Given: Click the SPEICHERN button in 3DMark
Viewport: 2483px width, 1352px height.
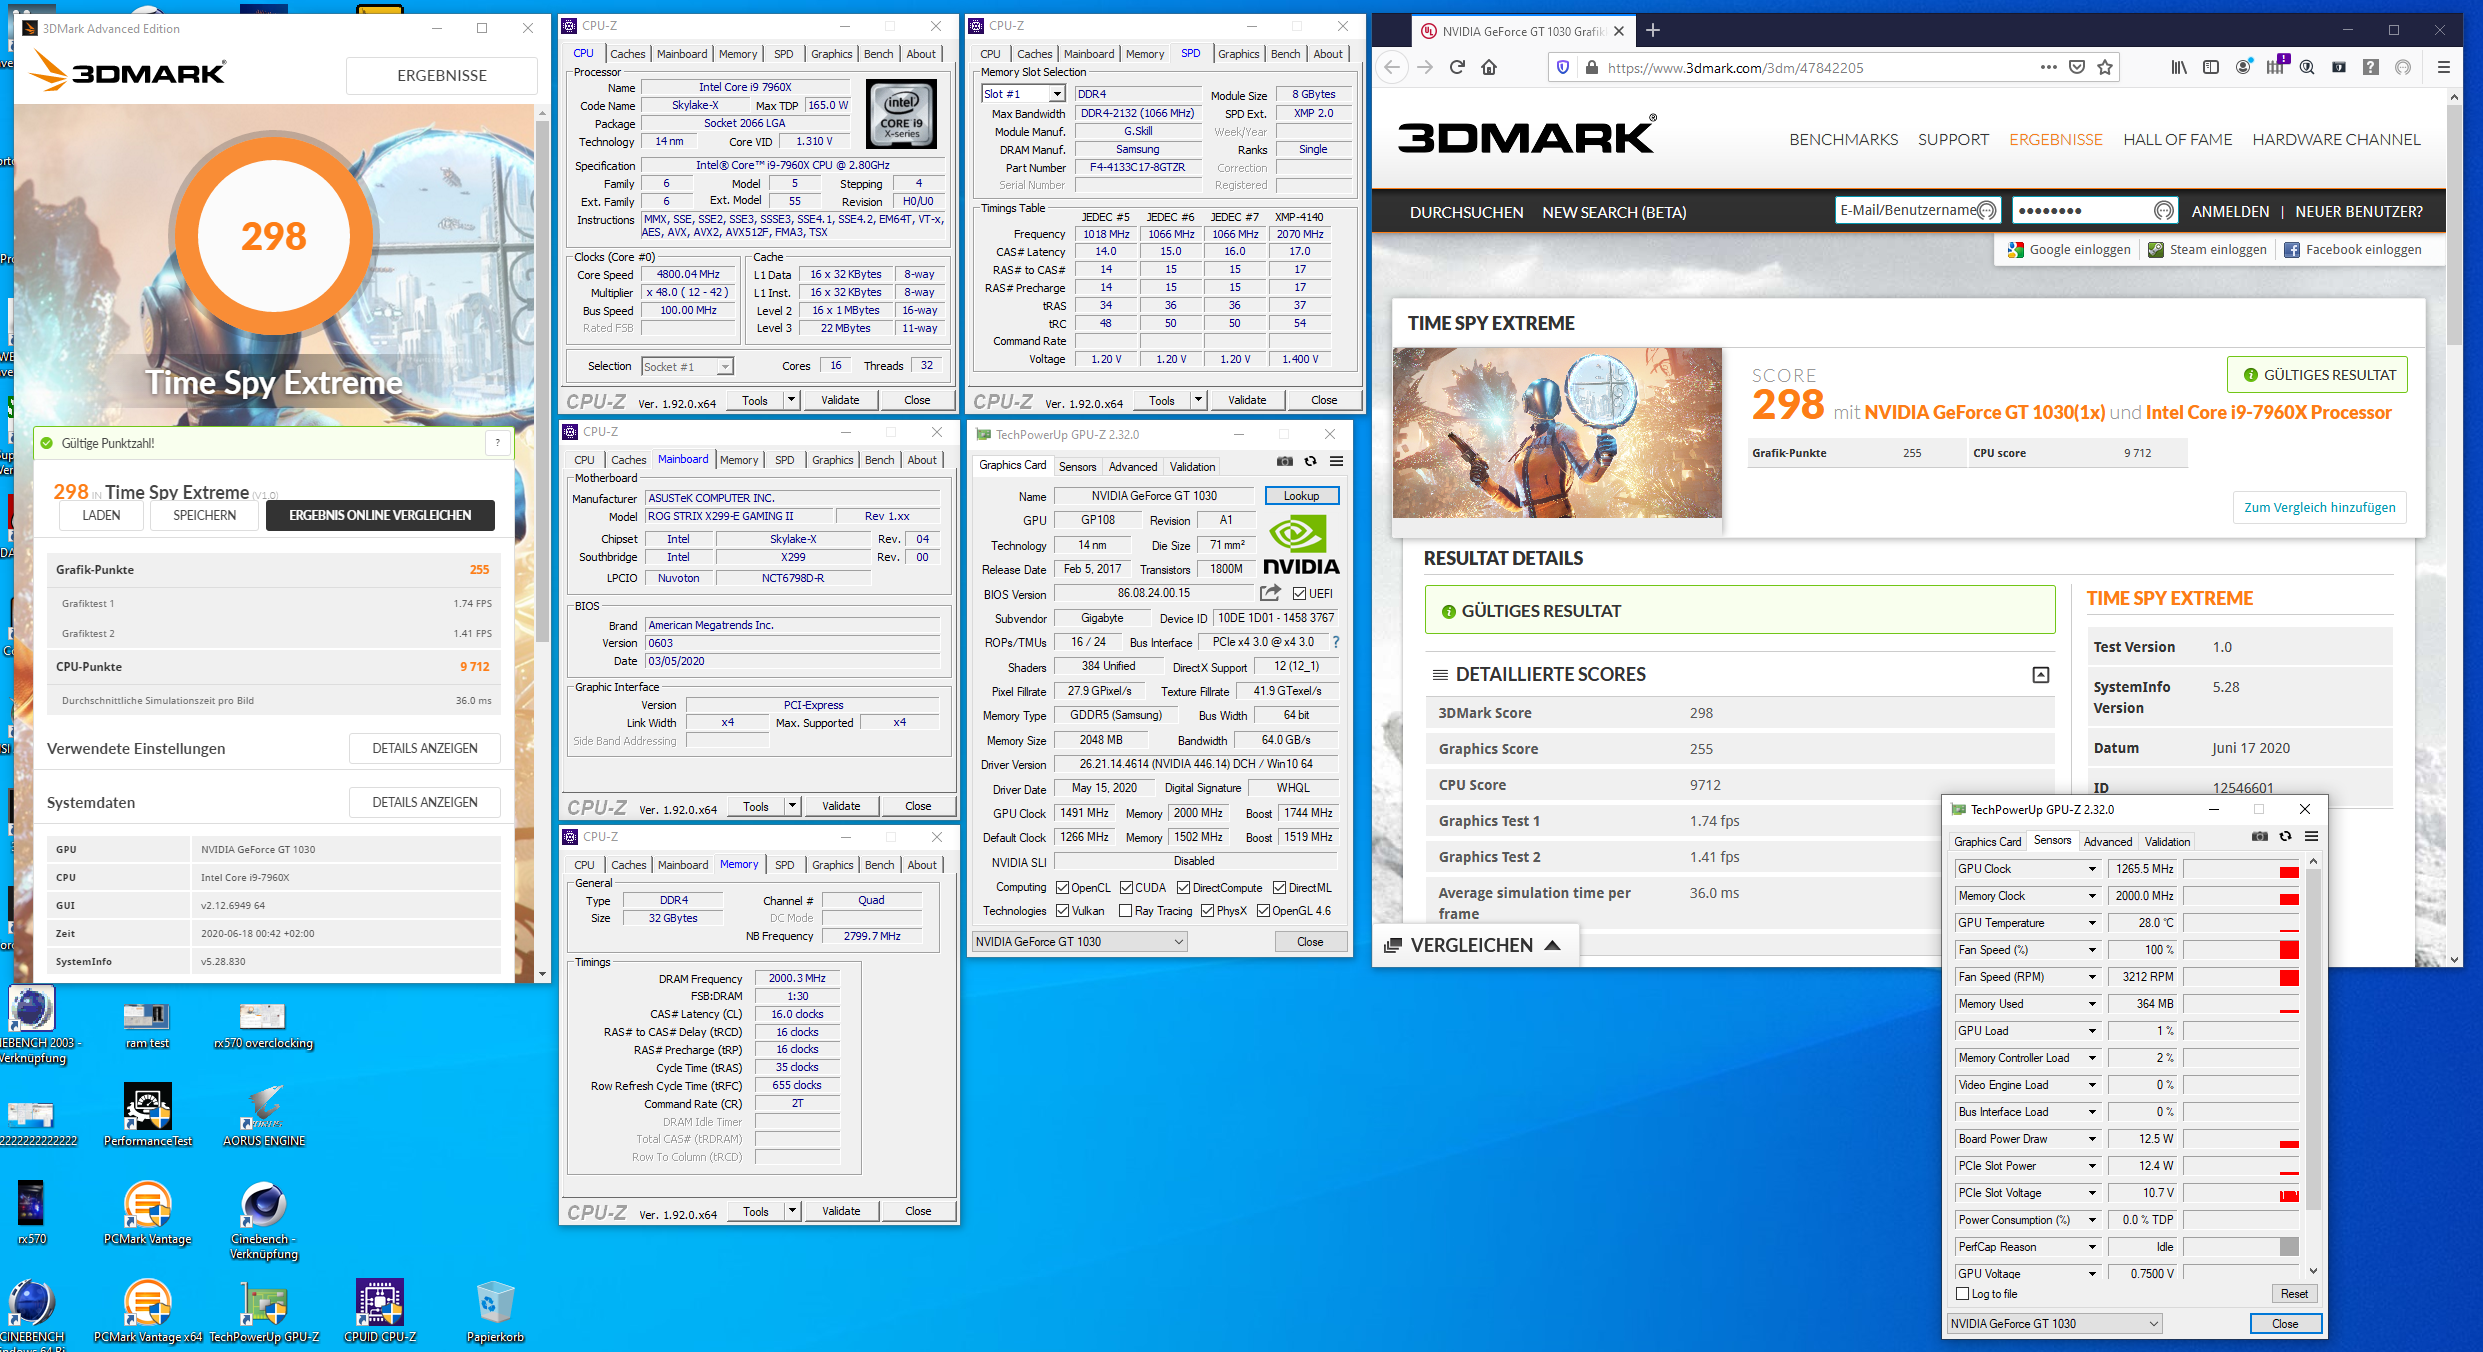Looking at the screenshot, I should tap(204, 515).
